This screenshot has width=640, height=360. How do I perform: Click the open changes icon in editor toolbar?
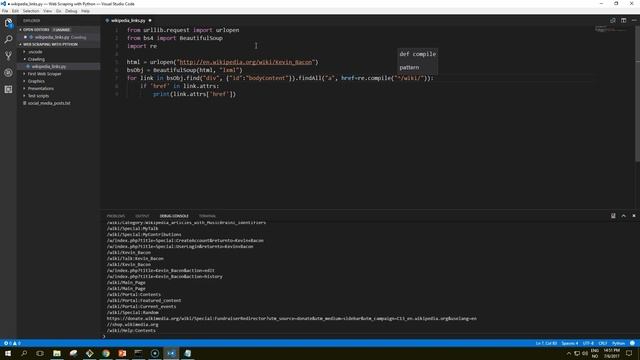[613, 20]
